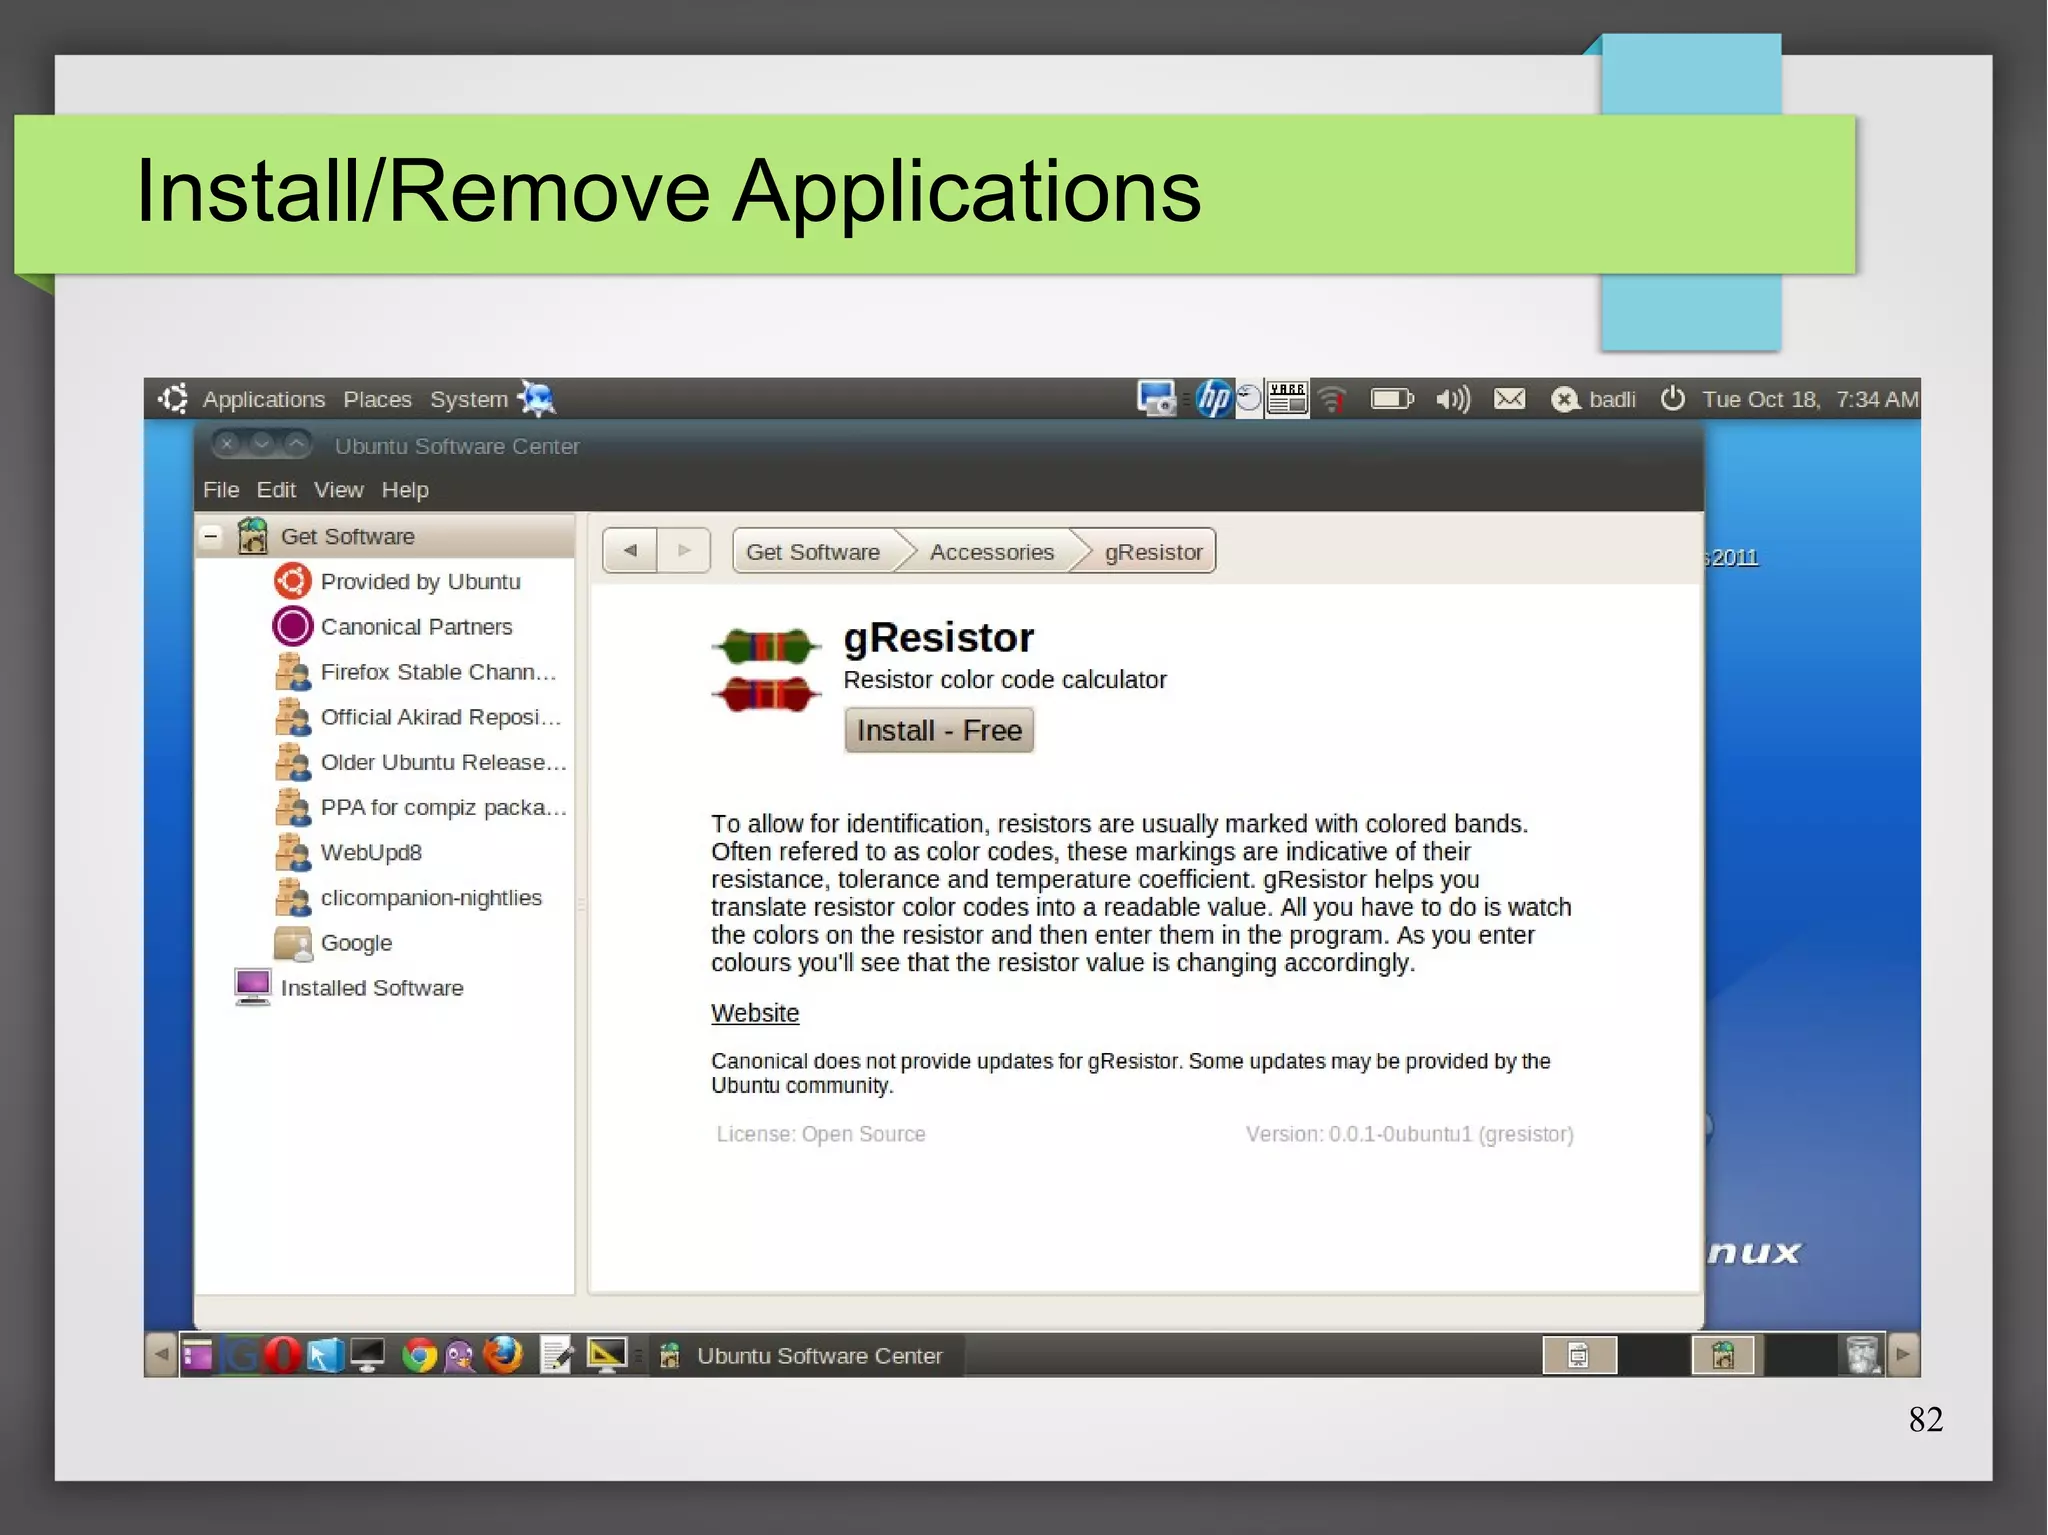Click the battery indicator icon
The height and width of the screenshot is (1535, 2048).
[1391, 399]
